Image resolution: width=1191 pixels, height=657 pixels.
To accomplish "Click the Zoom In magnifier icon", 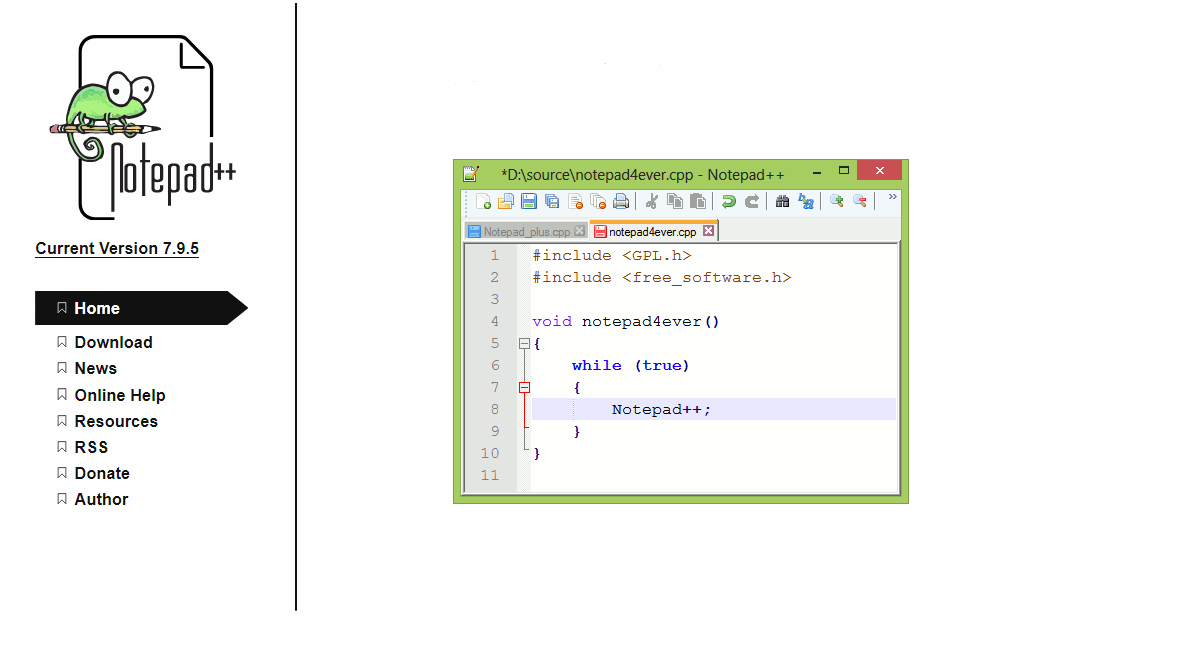I will pyautogui.click(x=836, y=201).
